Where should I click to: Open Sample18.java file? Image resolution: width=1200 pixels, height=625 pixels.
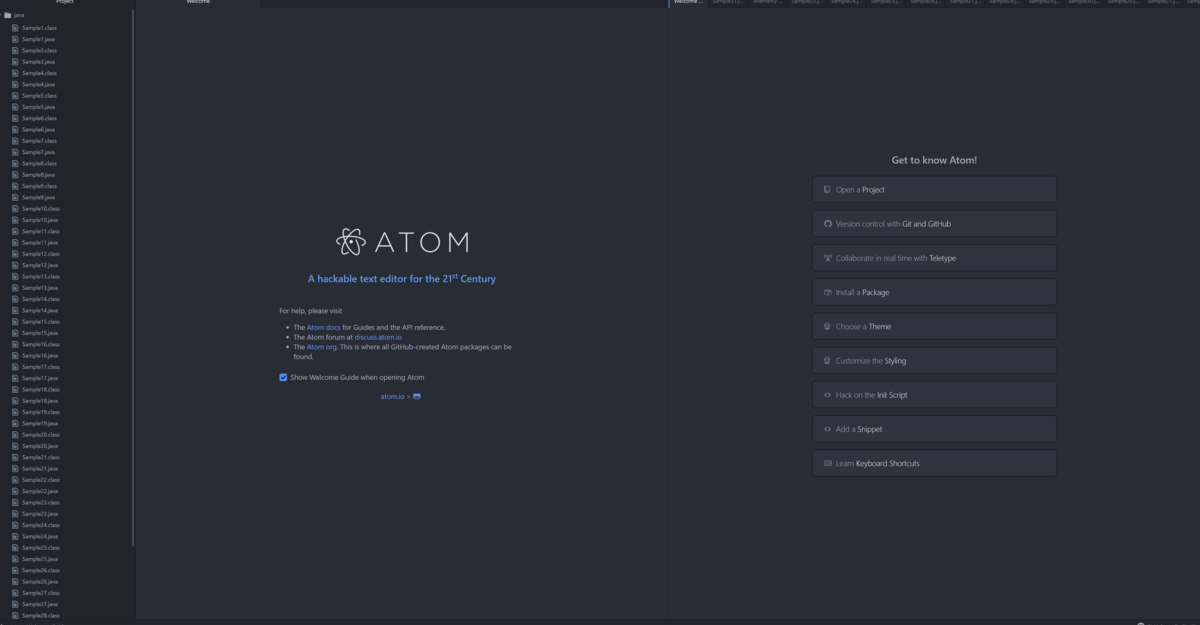[40, 400]
